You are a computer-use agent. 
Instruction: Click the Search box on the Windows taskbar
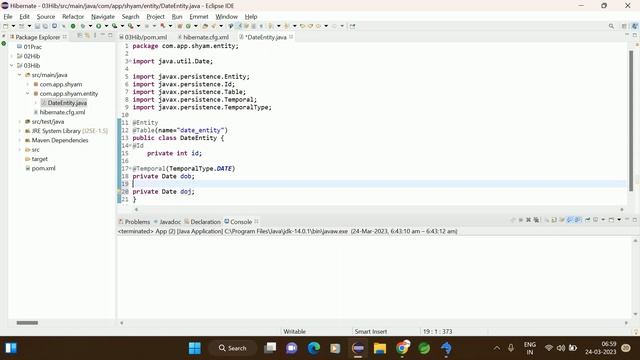point(233,348)
